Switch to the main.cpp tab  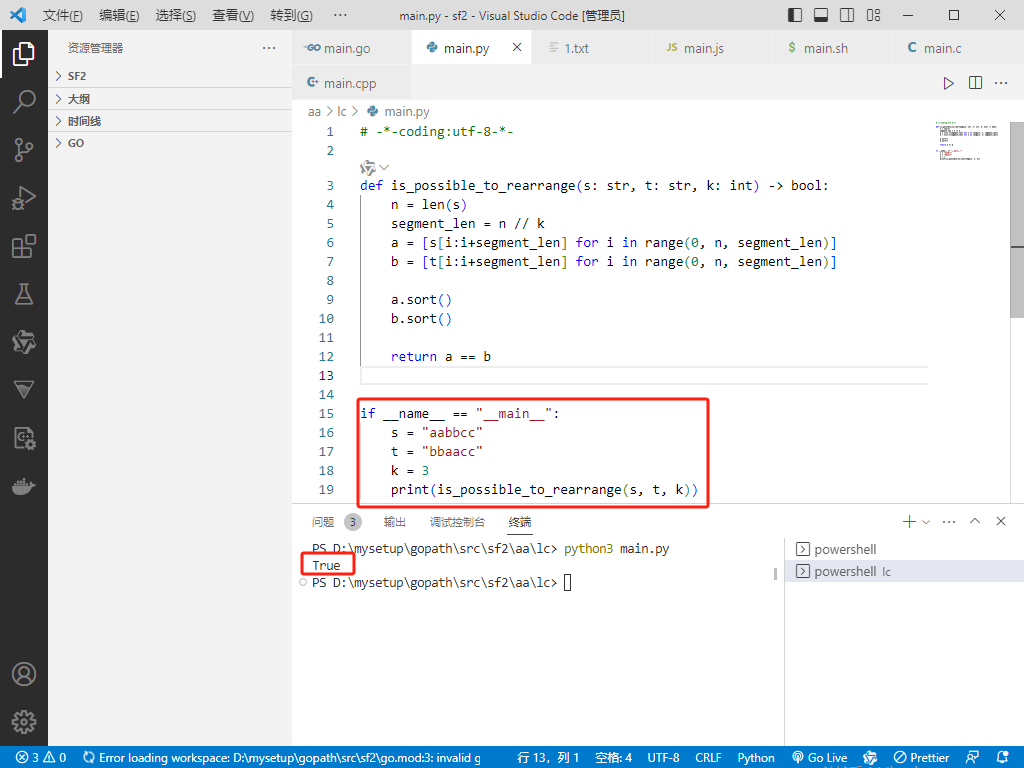pyautogui.click(x=351, y=83)
